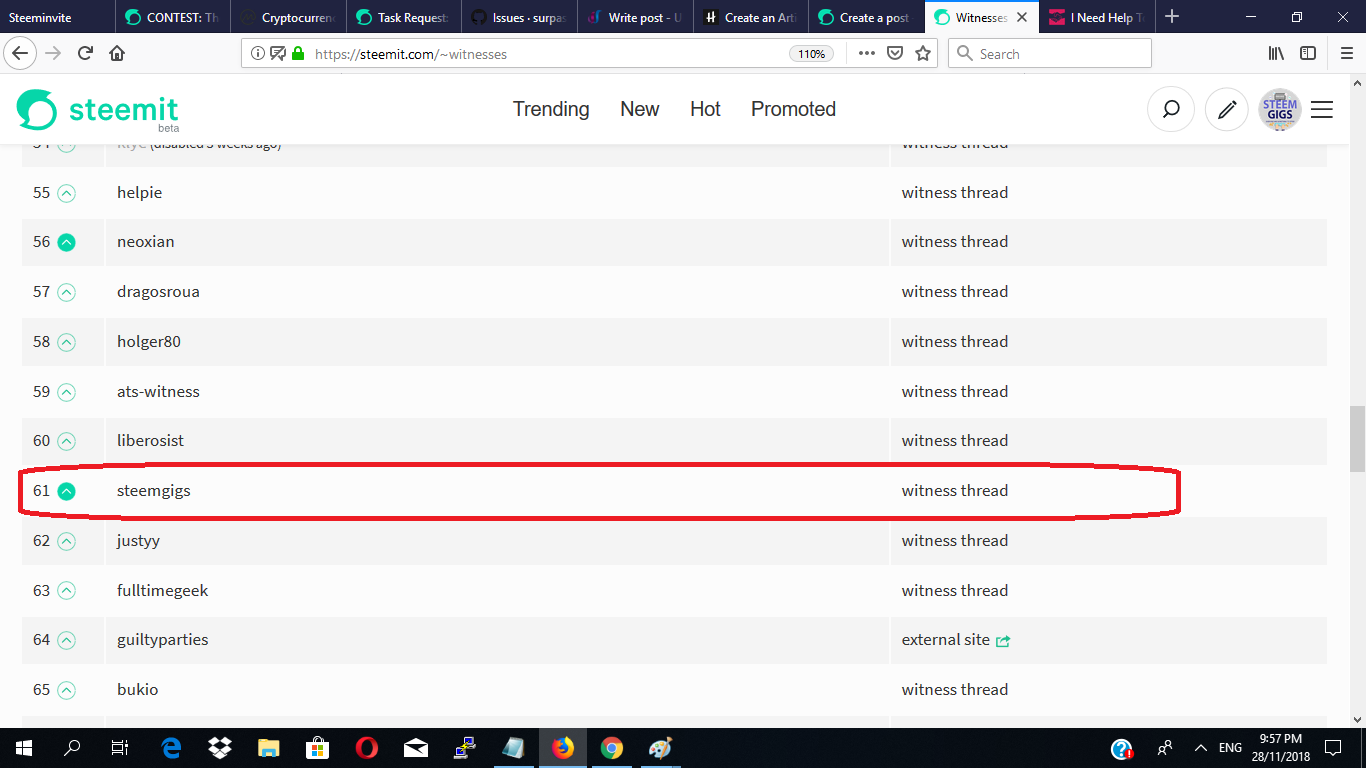Screen dimensions: 1366x768
Task: Toggle the vote arrow for steemgigs
Action: coord(66,491)
